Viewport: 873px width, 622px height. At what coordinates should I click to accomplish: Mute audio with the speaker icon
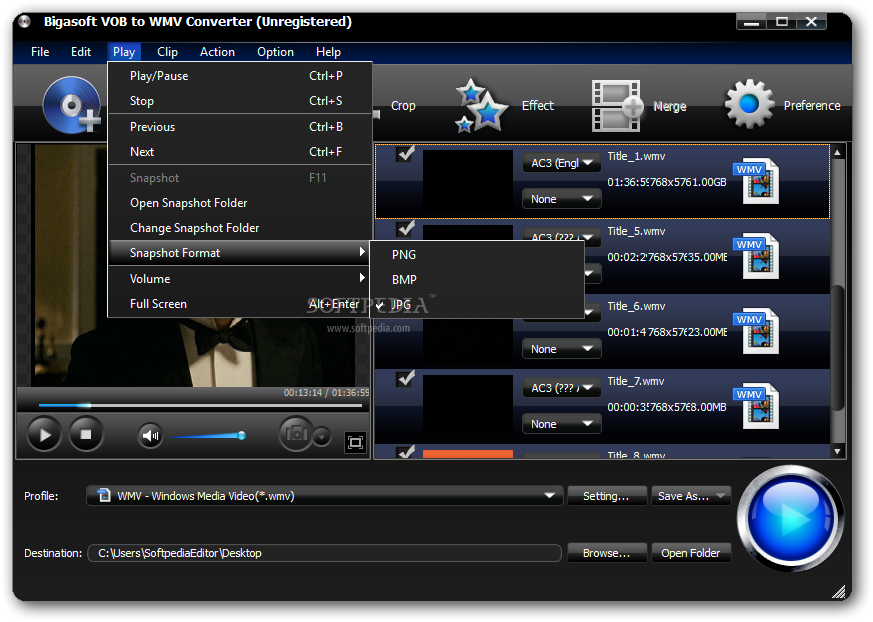pyautogui.click(x=150, y=435)
